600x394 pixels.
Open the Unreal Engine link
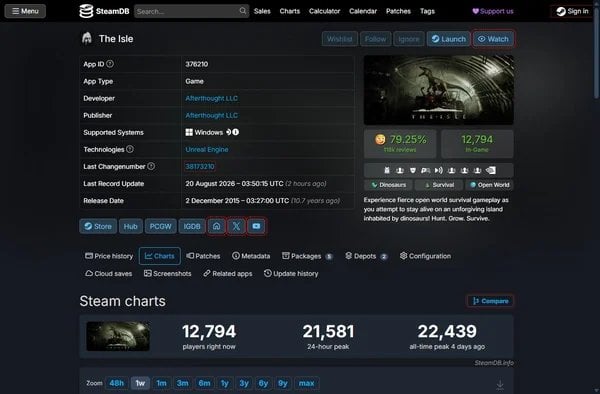(207, 149)
